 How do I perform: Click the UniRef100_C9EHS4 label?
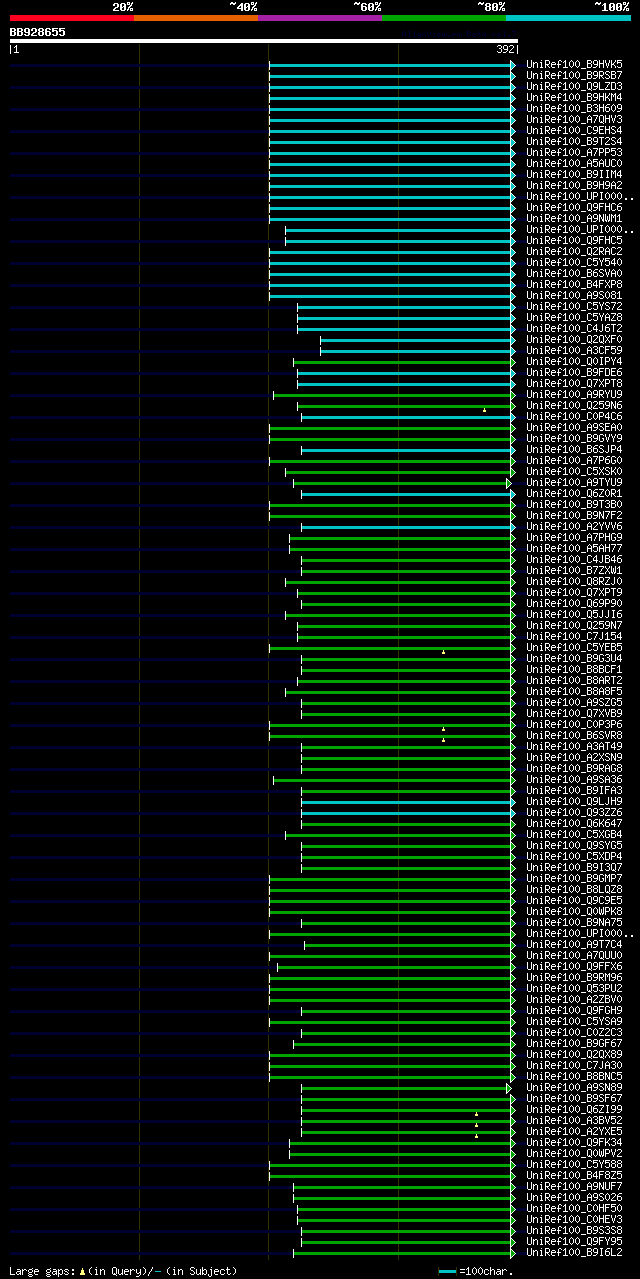[x=574, y=130]
